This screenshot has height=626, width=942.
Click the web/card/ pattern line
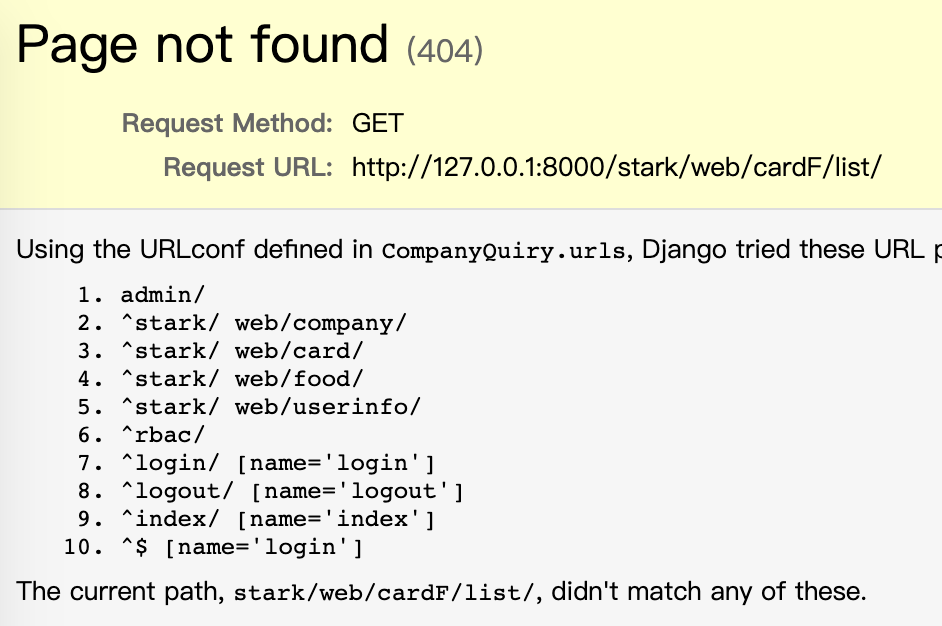(x=242, y=351)
